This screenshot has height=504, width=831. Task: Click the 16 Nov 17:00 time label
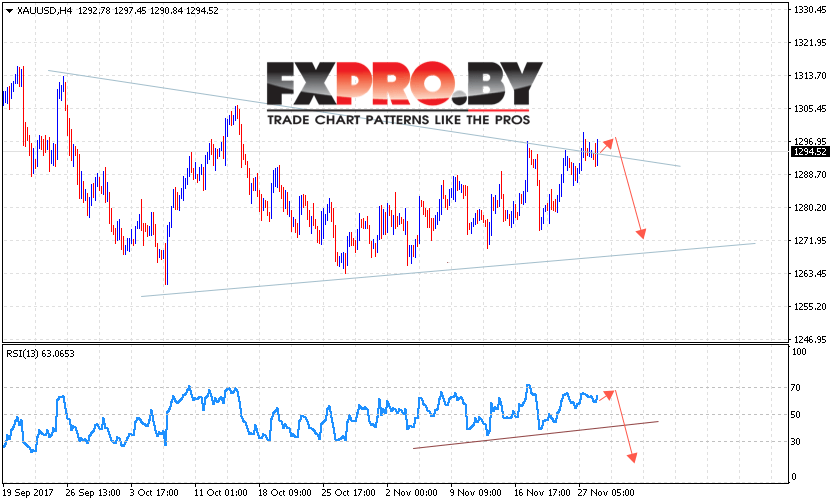[542, 493]
